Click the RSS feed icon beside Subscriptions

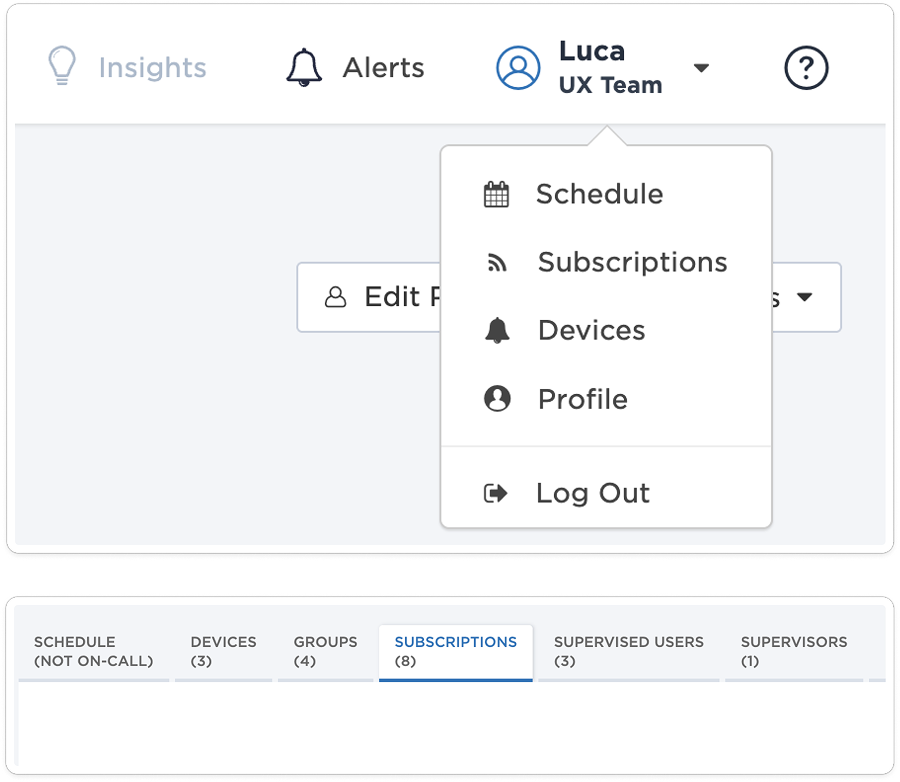496,263
